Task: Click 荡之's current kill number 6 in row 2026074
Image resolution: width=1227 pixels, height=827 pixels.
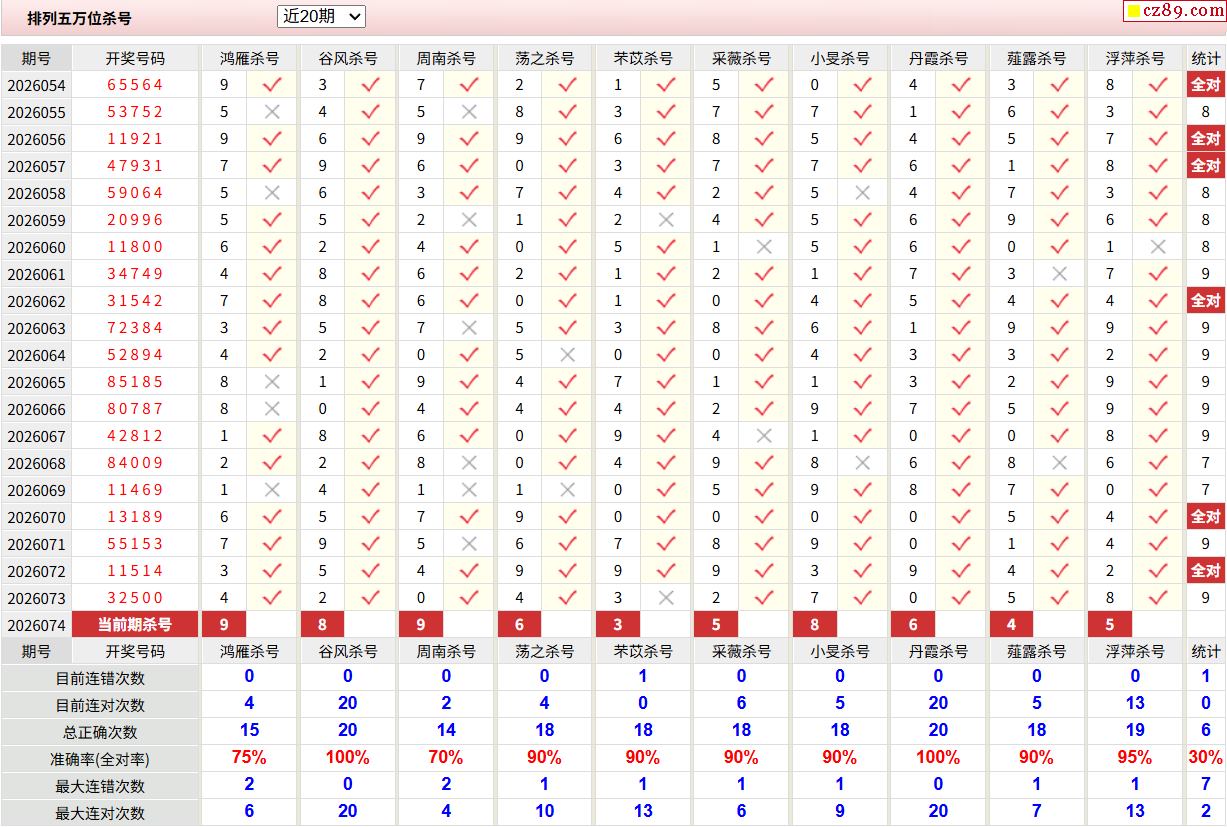Action: pyautogui.click(x=519, y=625)
